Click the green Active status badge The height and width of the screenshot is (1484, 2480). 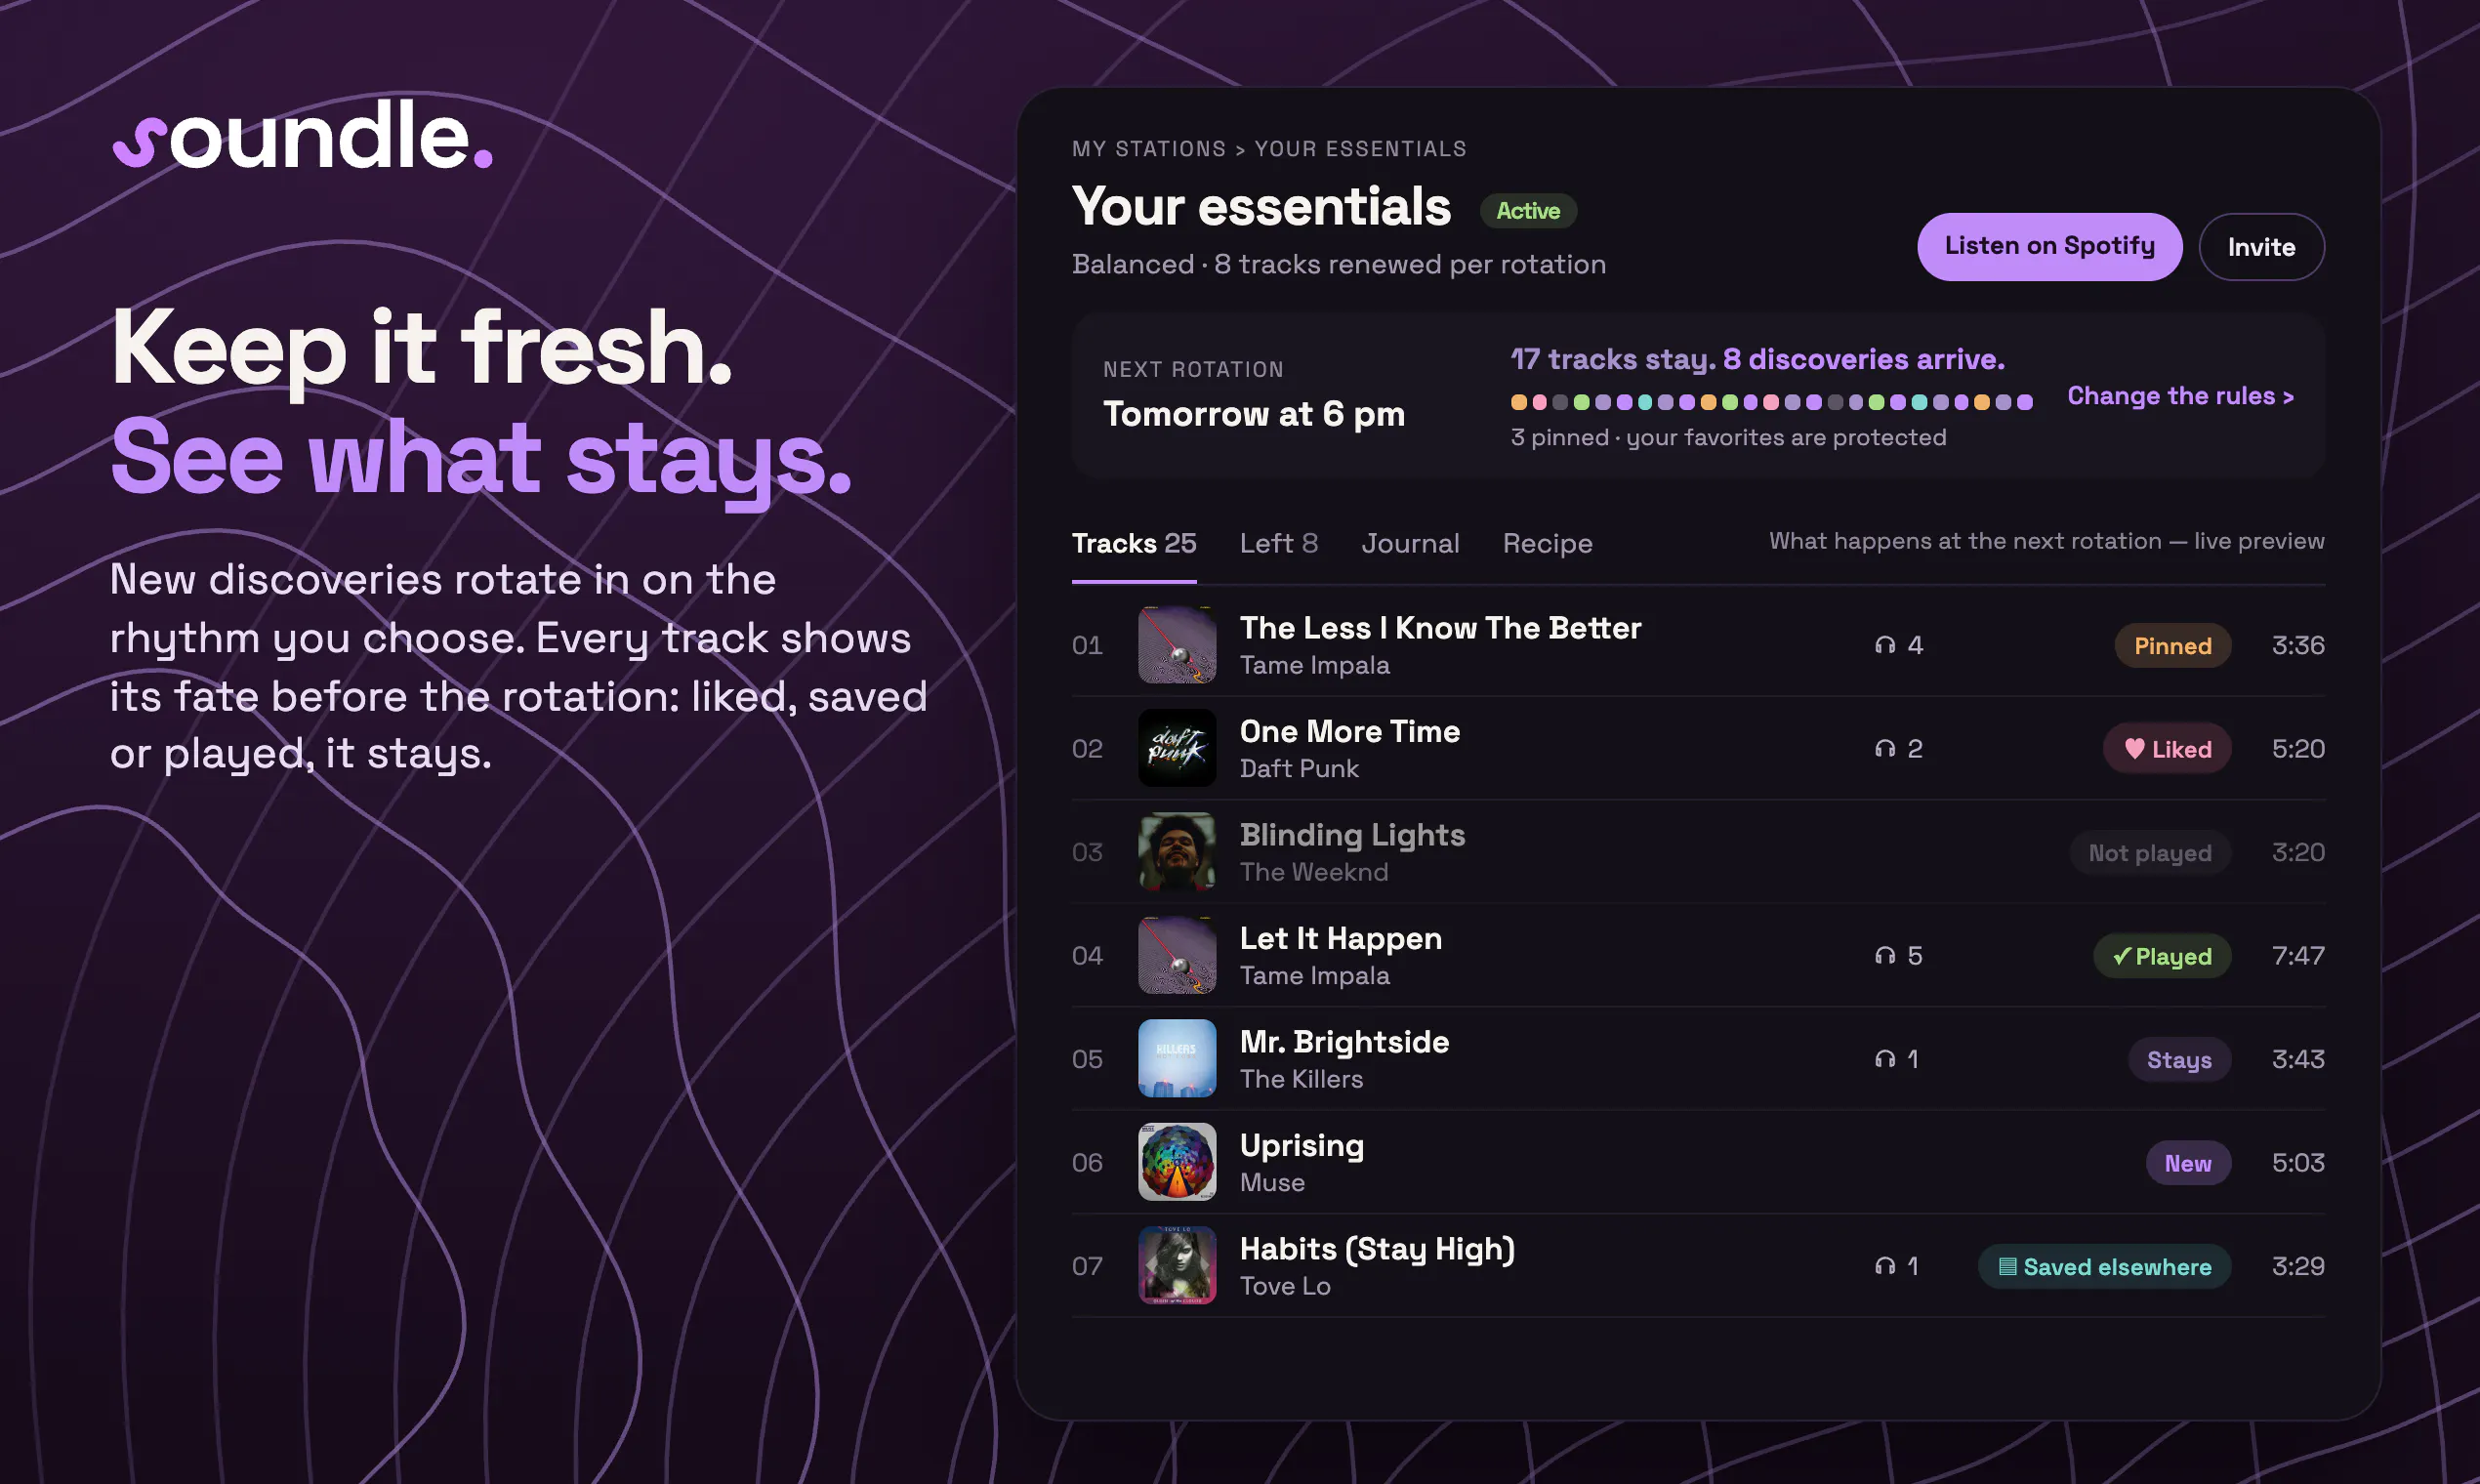[1527, 211]
